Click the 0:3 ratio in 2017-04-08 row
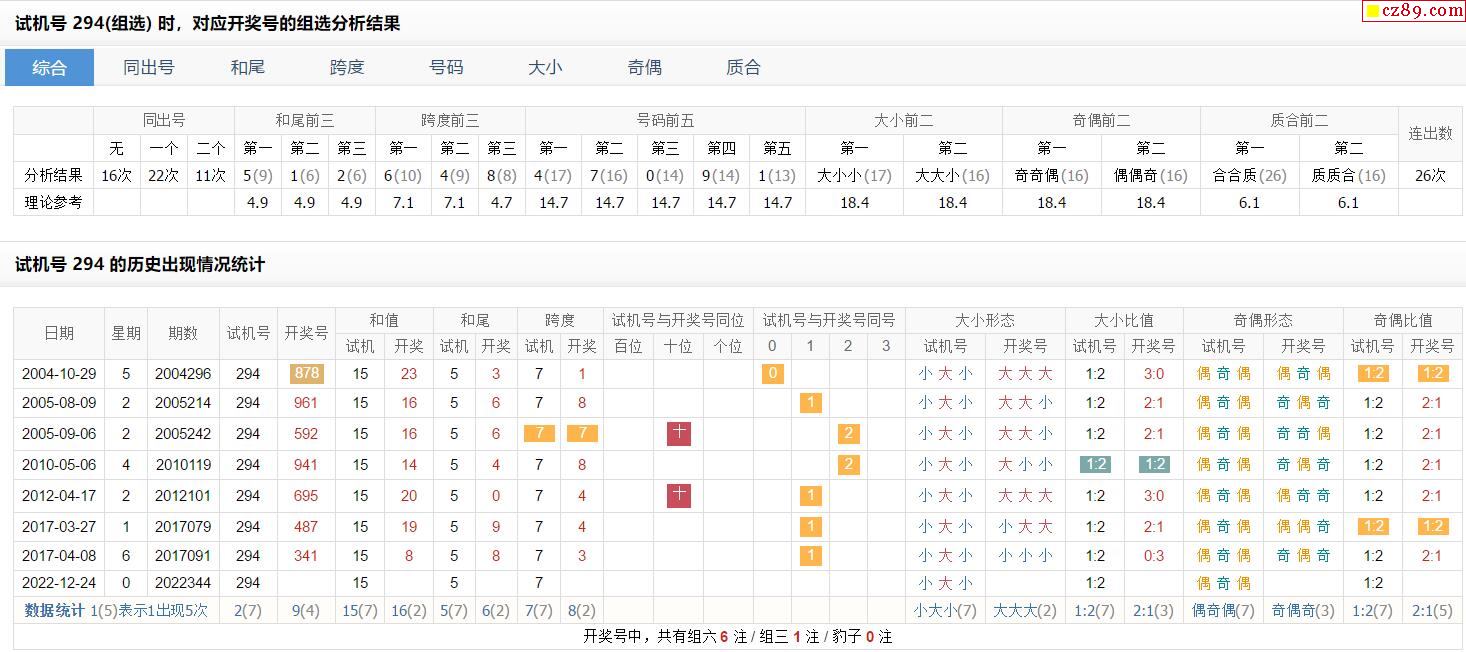This screenshot has height=652, width=1466. click(x=1153, y=555)
